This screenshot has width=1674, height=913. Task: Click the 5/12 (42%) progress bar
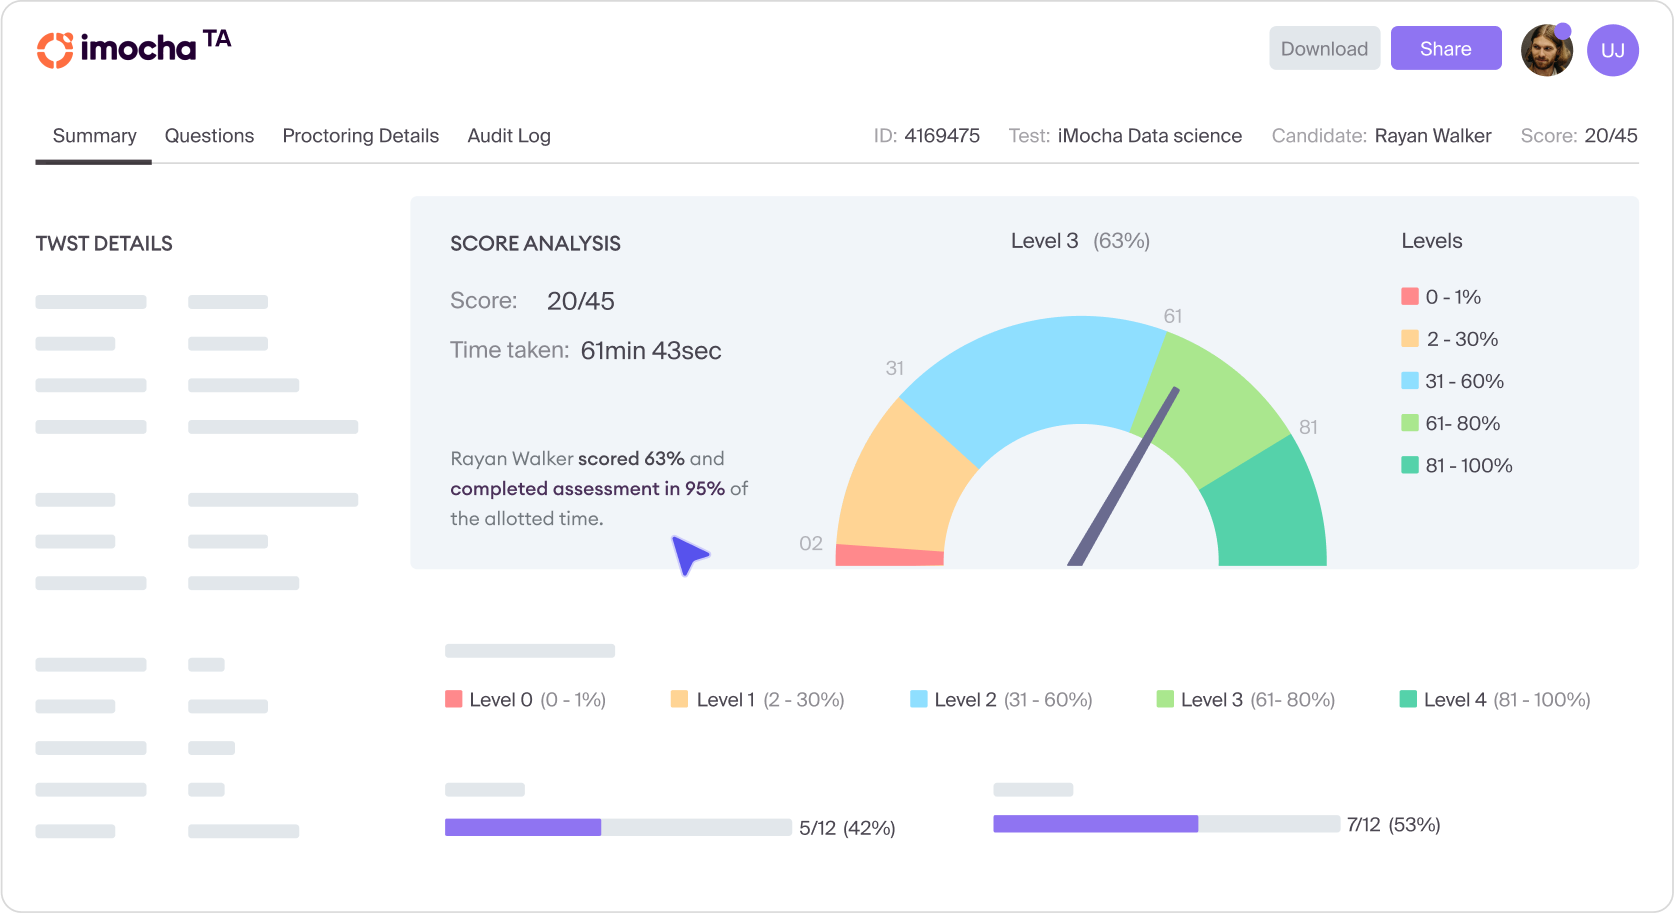point(618,827)
